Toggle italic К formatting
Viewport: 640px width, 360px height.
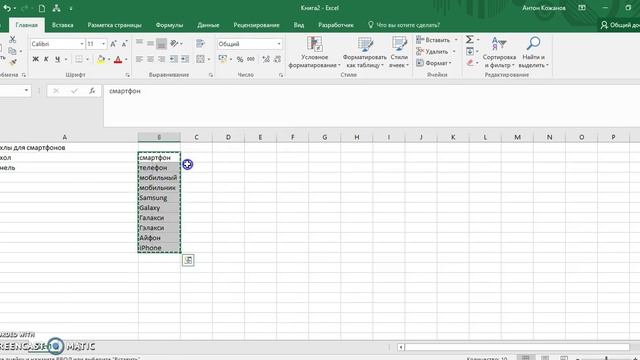46,59
